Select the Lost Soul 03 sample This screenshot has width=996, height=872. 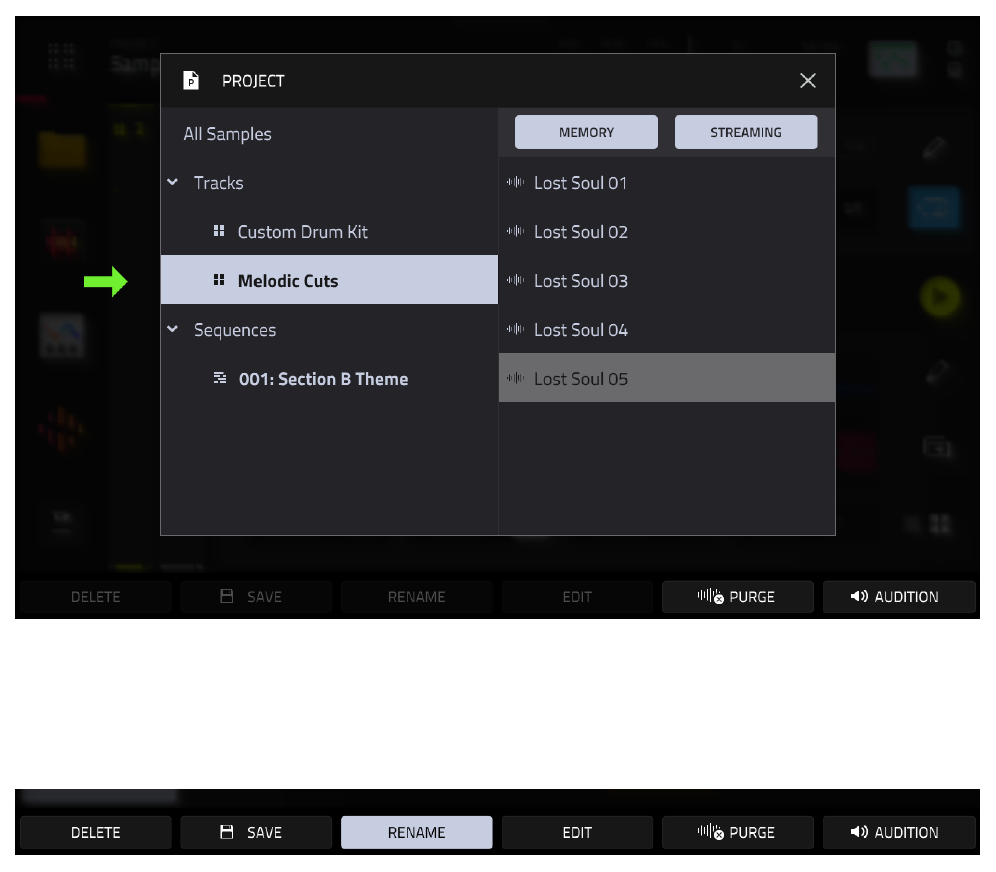[667, 281]
